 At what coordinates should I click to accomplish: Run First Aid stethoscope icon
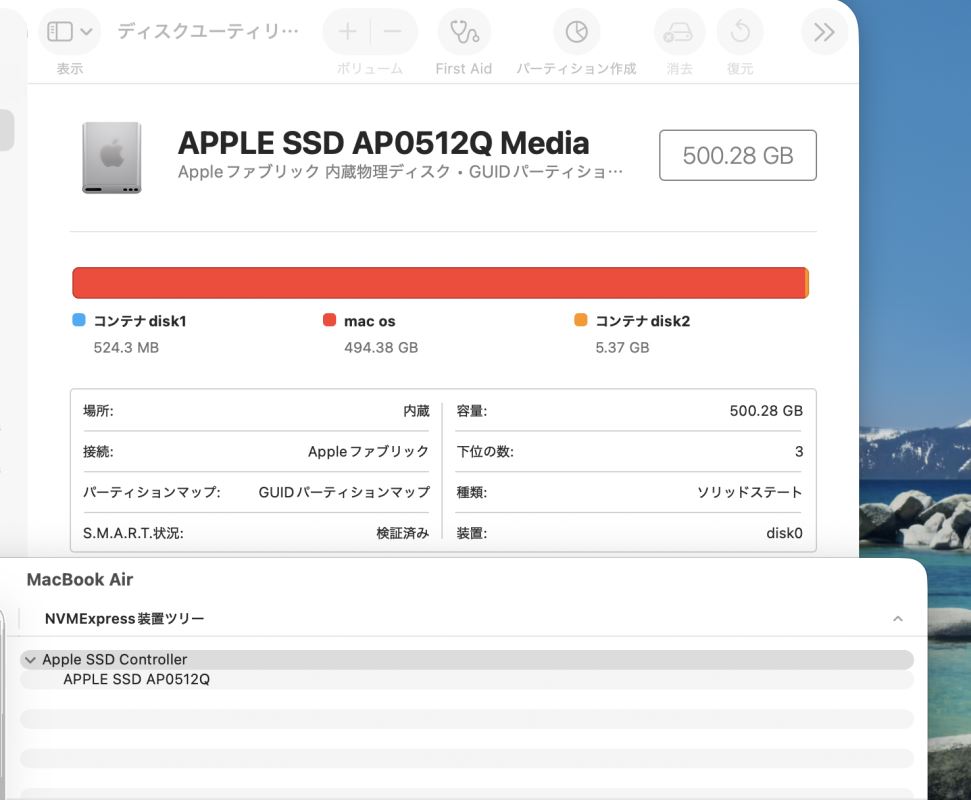(464, 32)
